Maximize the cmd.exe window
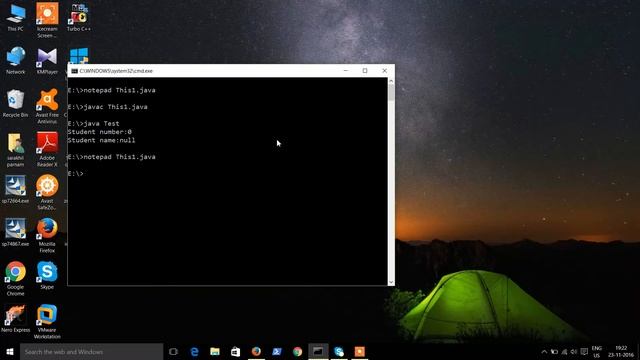This screenshot has height=360, width=640. (x=365, y=71)
